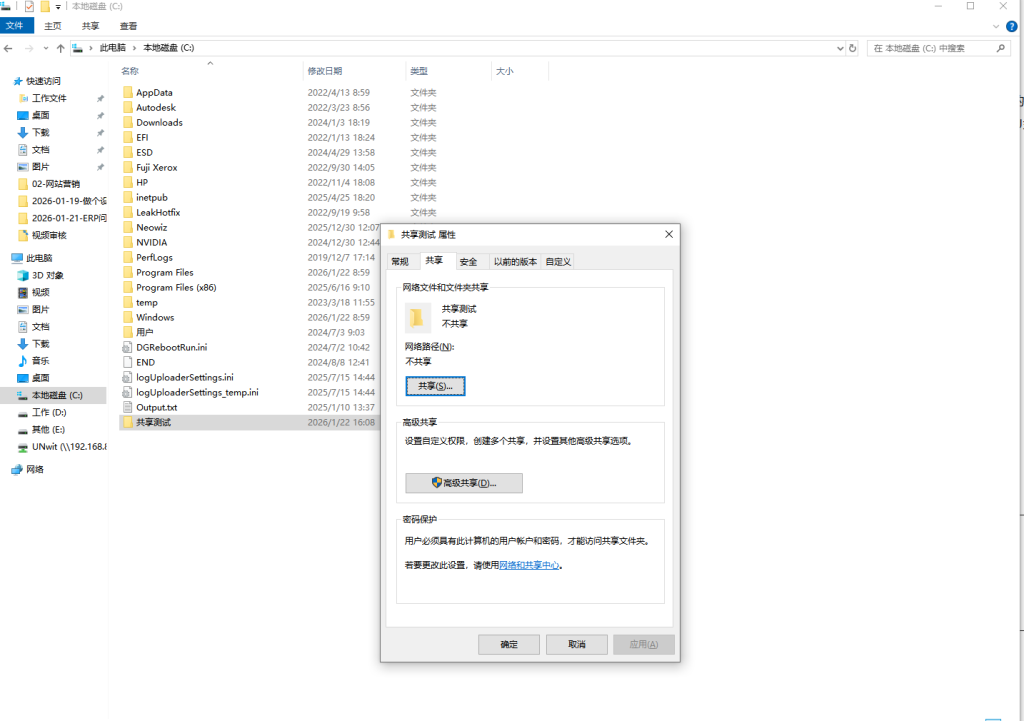Screen dimensions: 1024x721
Task: Open the recent locations chevron next to Forward
Action: [x=46, y=47]
